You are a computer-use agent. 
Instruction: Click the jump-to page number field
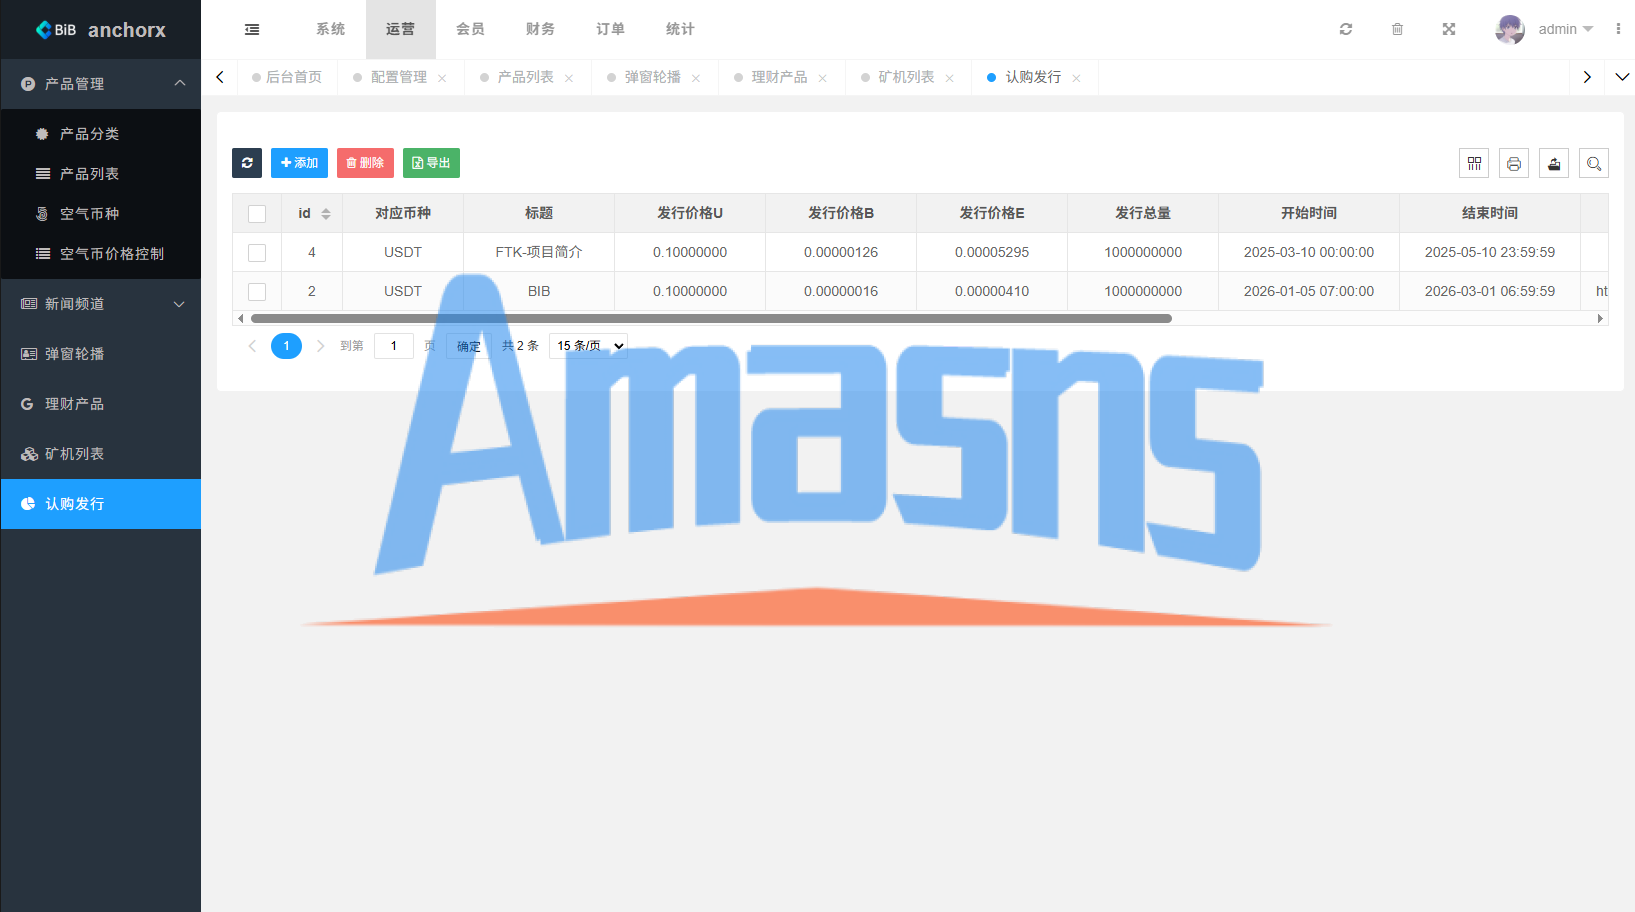[394, 346]
